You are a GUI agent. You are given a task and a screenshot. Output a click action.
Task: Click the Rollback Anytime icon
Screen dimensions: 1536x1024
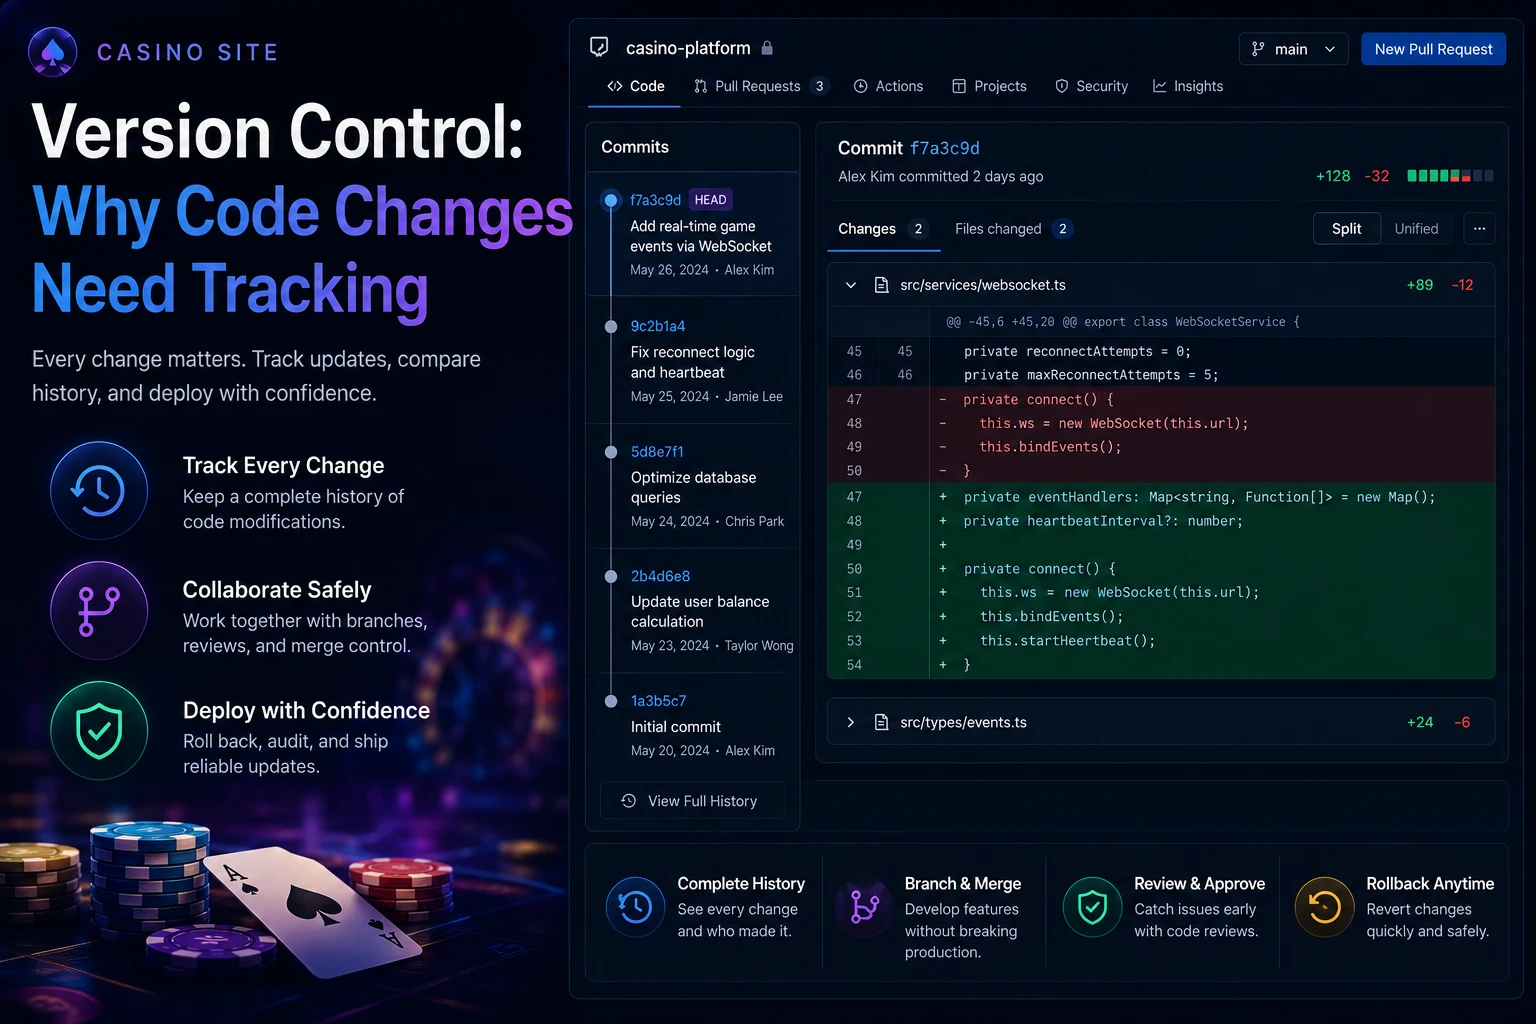tap(1324, 907)
